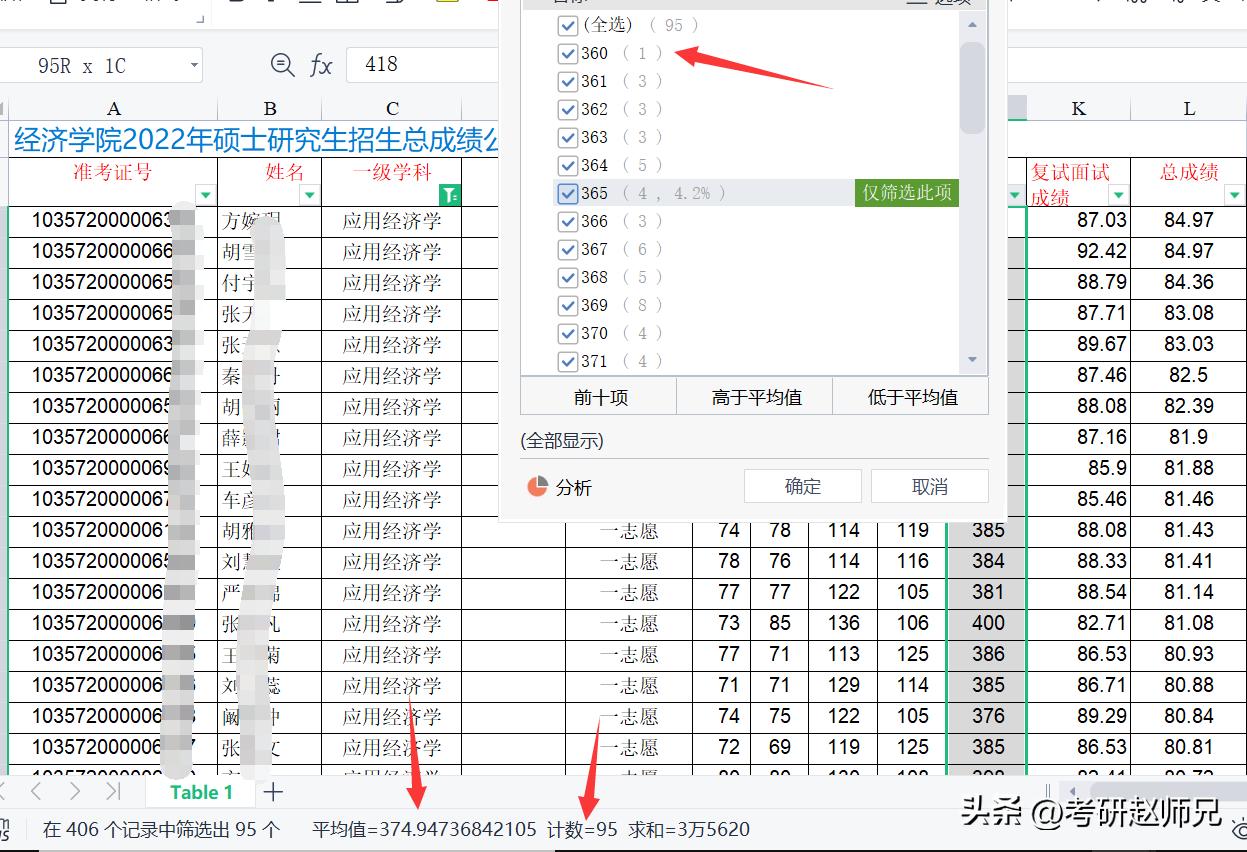Click the 分析 analysis icon in the filter dialog
The width and height of the screenshot is (1247, 852).
pyautogui.click(x=538, y=488)
